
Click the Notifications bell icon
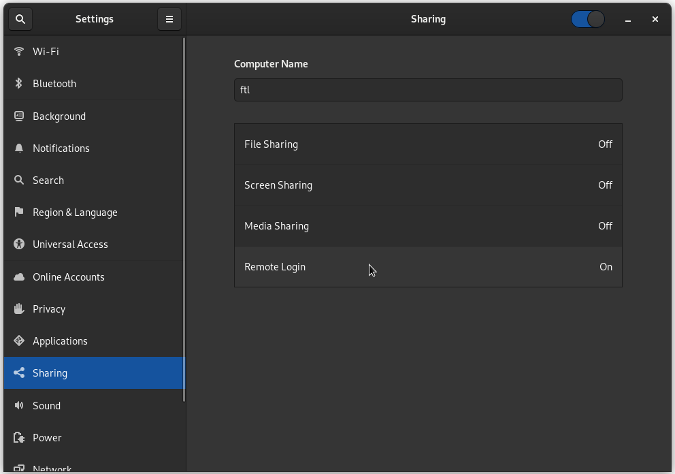click(19, 148)
